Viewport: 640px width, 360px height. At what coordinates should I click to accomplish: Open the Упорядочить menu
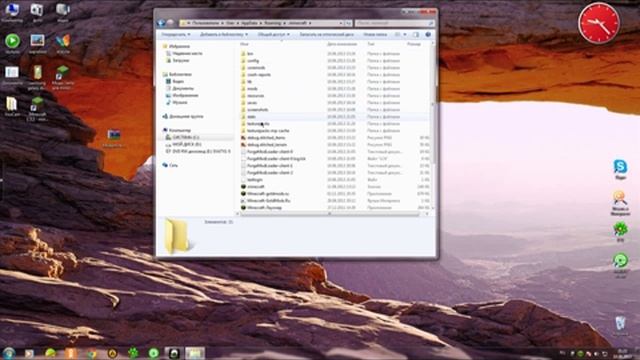176,35
